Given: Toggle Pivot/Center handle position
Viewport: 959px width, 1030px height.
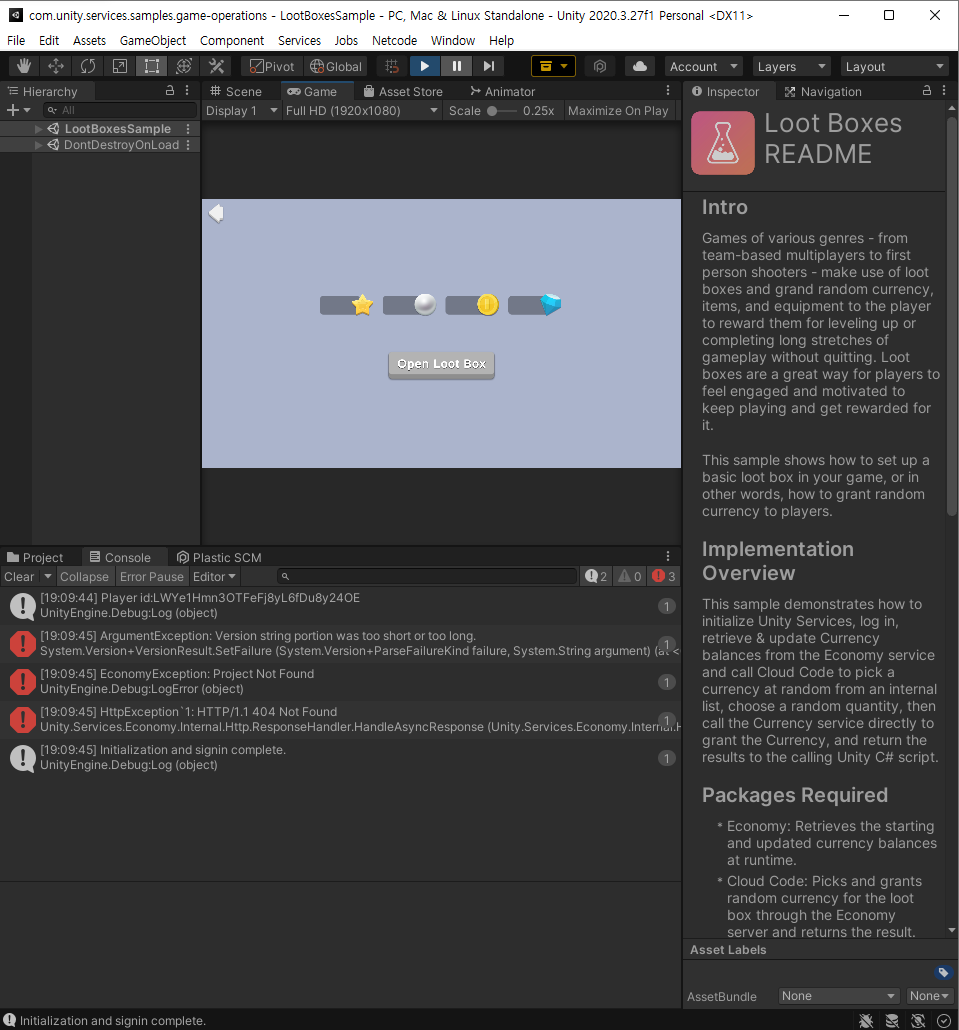Looking at the screenshot, I should tap(272, 66).
